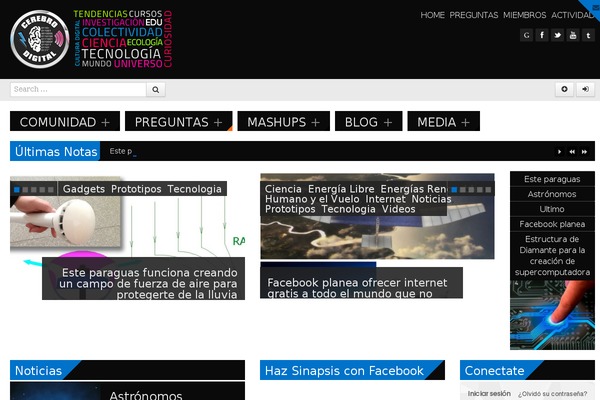Click the search magnifier button
The height and width of the screenshot is (400, 600).
click(x=155, y=90)
